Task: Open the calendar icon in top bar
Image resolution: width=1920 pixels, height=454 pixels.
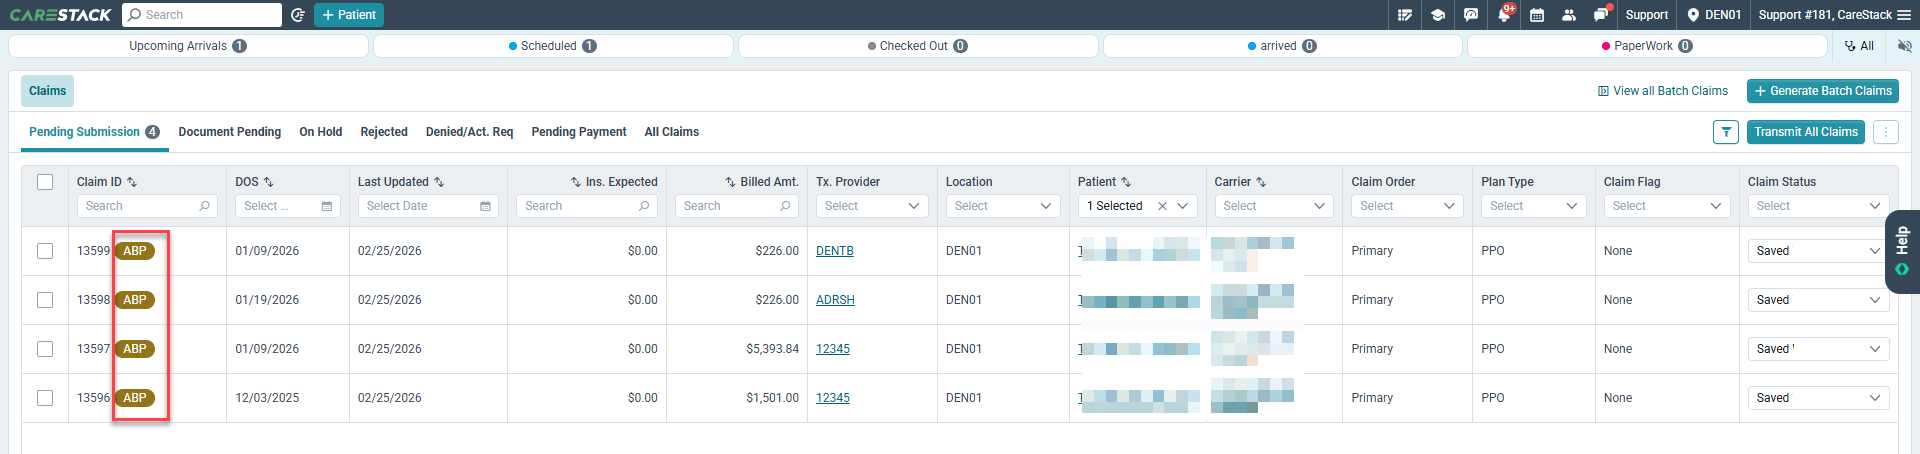Action: point(1537,15)
